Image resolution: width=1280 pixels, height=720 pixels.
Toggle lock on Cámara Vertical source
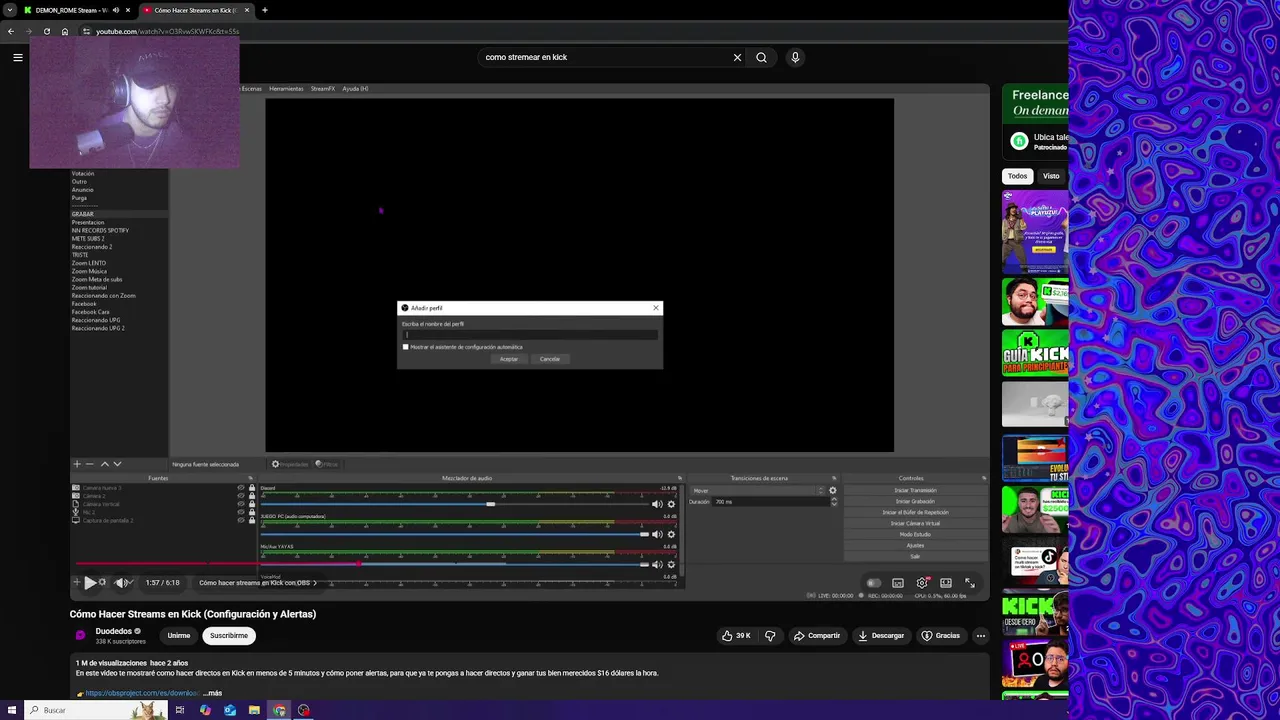[x=252, y=504]
